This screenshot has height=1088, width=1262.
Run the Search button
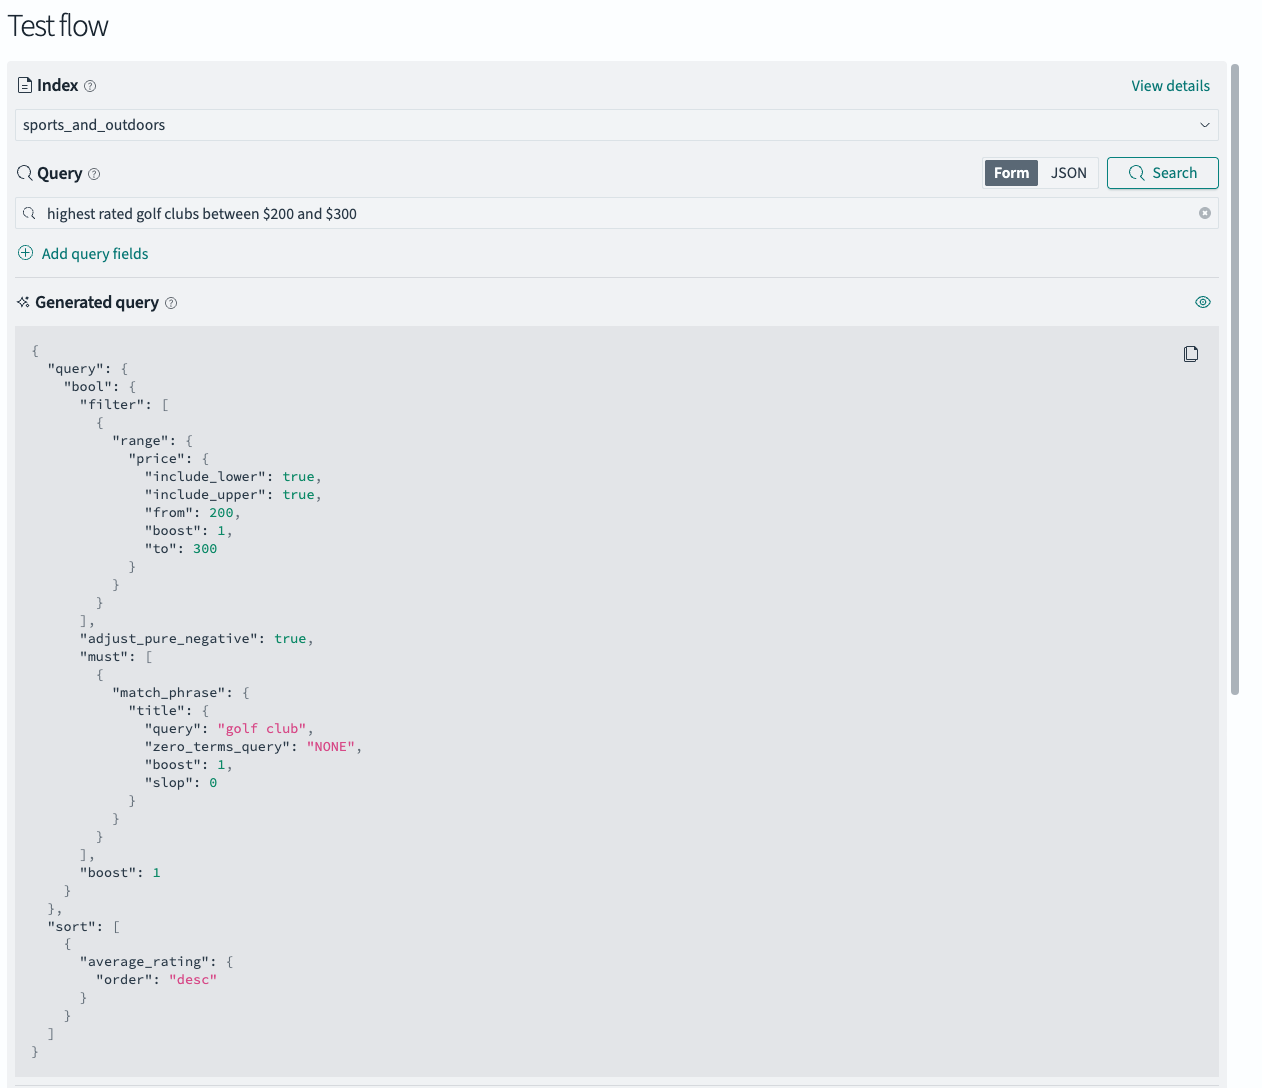(x=1162, y=172)
